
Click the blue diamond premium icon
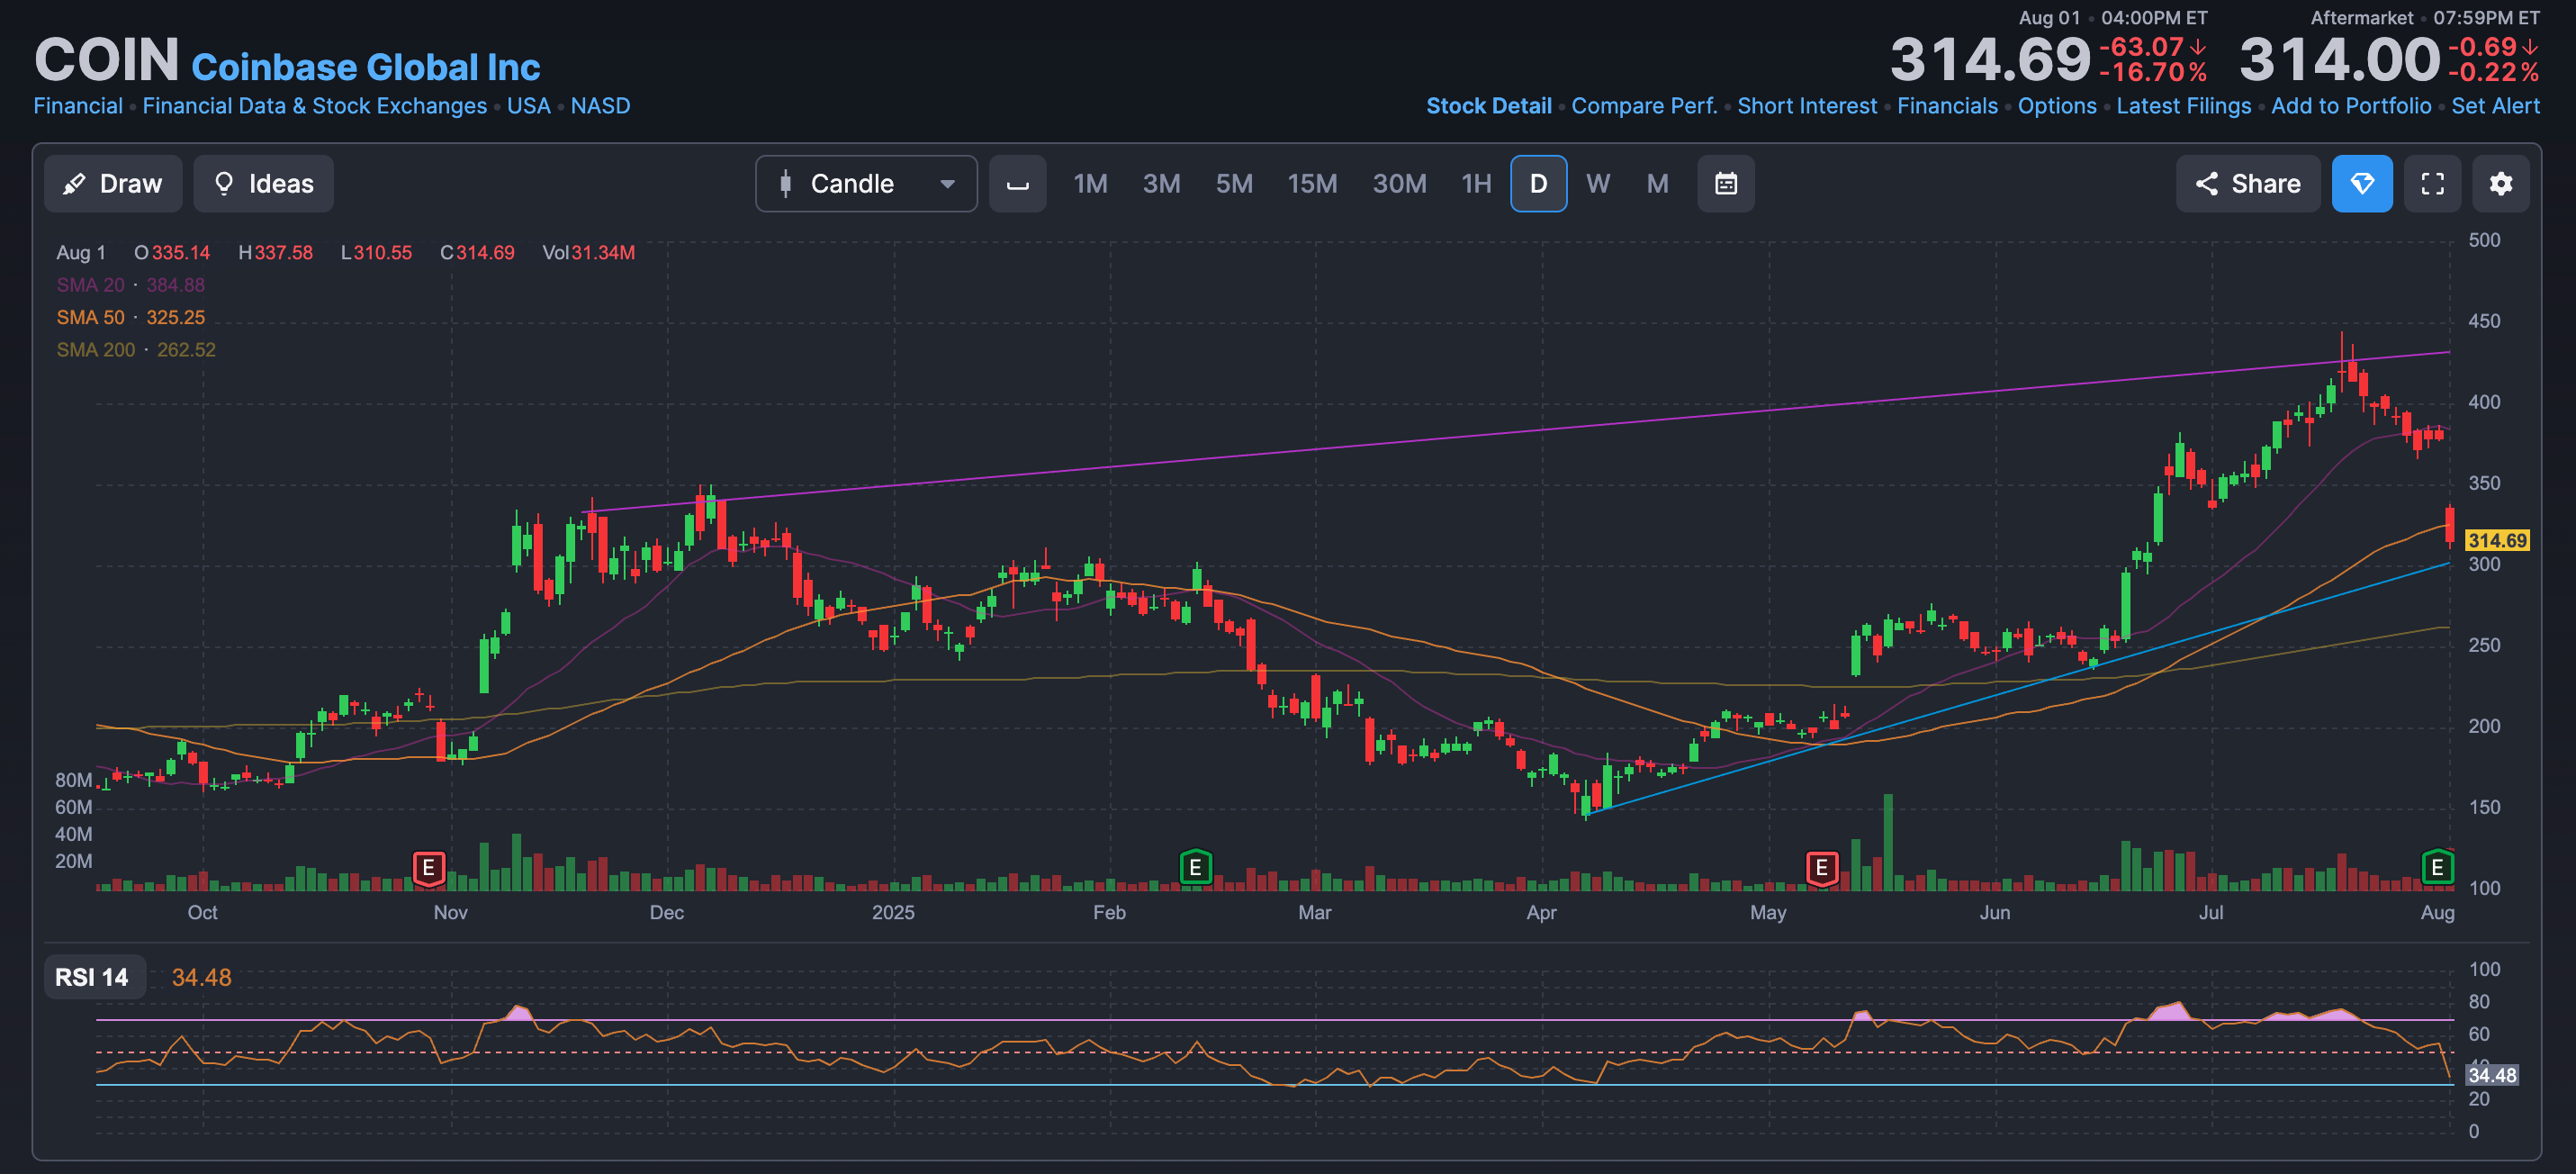pos(2361,184)
